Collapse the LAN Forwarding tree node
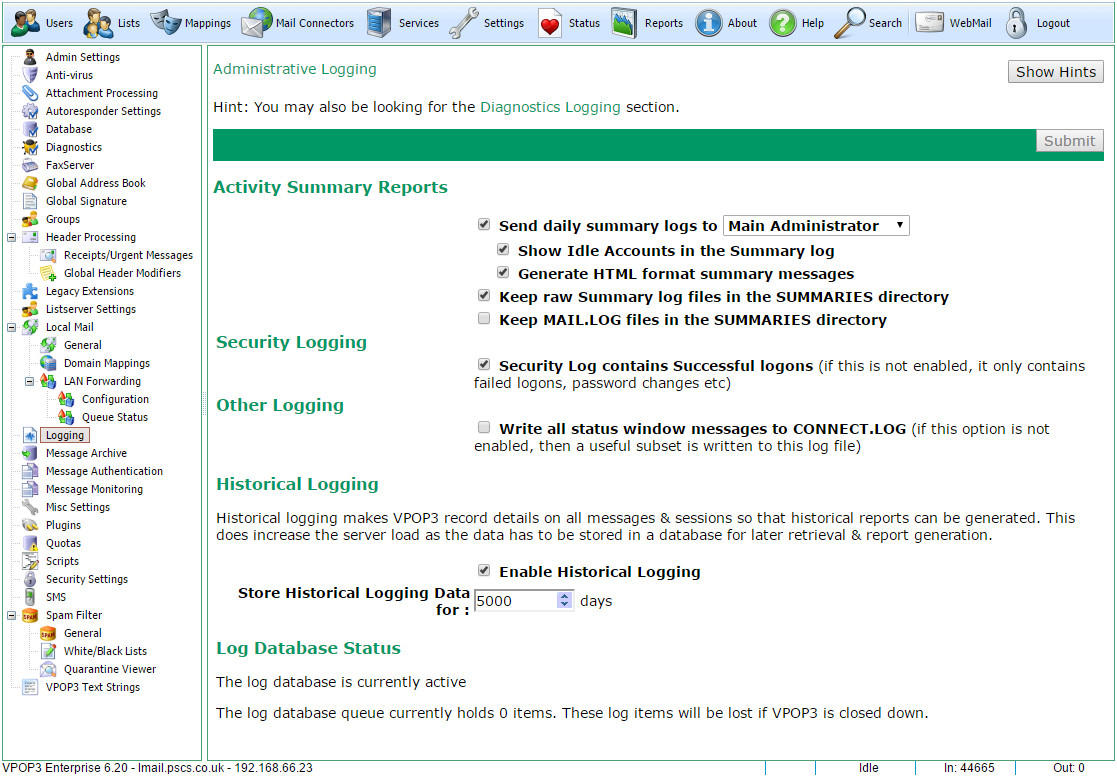 pyautogui.click(x=29, y=381)
